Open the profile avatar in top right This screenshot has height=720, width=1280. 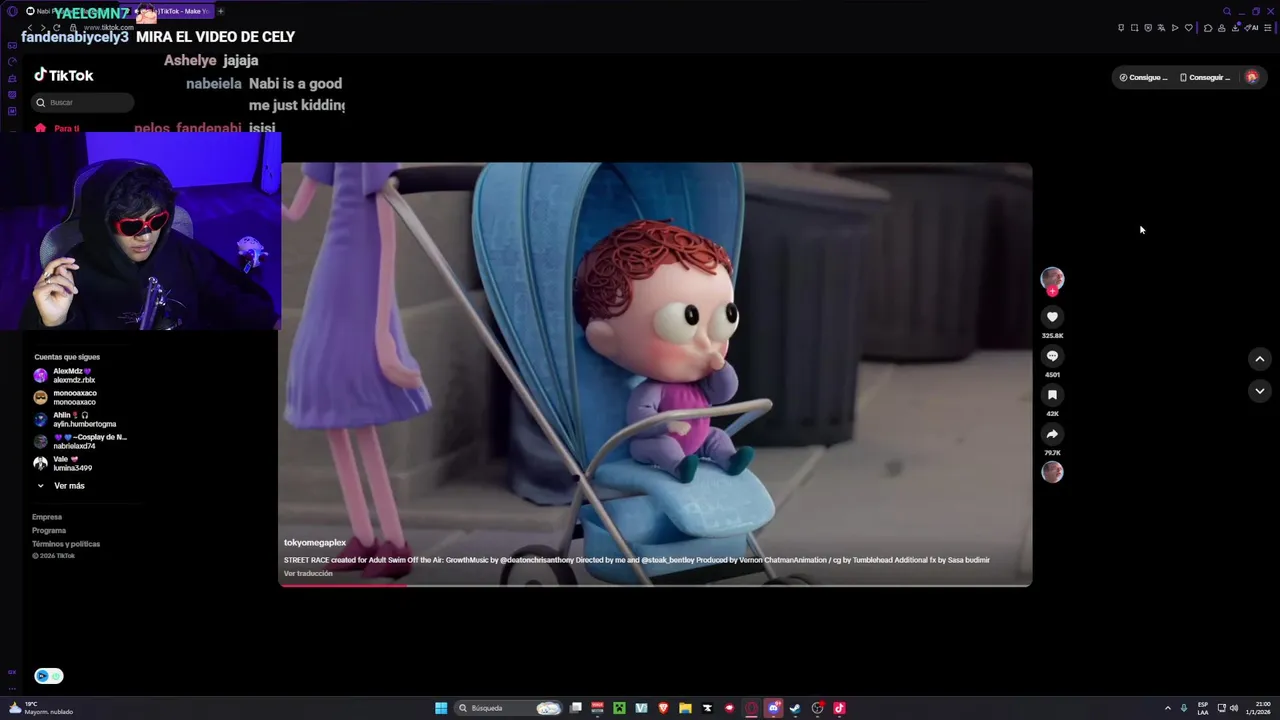[1252, 77]
